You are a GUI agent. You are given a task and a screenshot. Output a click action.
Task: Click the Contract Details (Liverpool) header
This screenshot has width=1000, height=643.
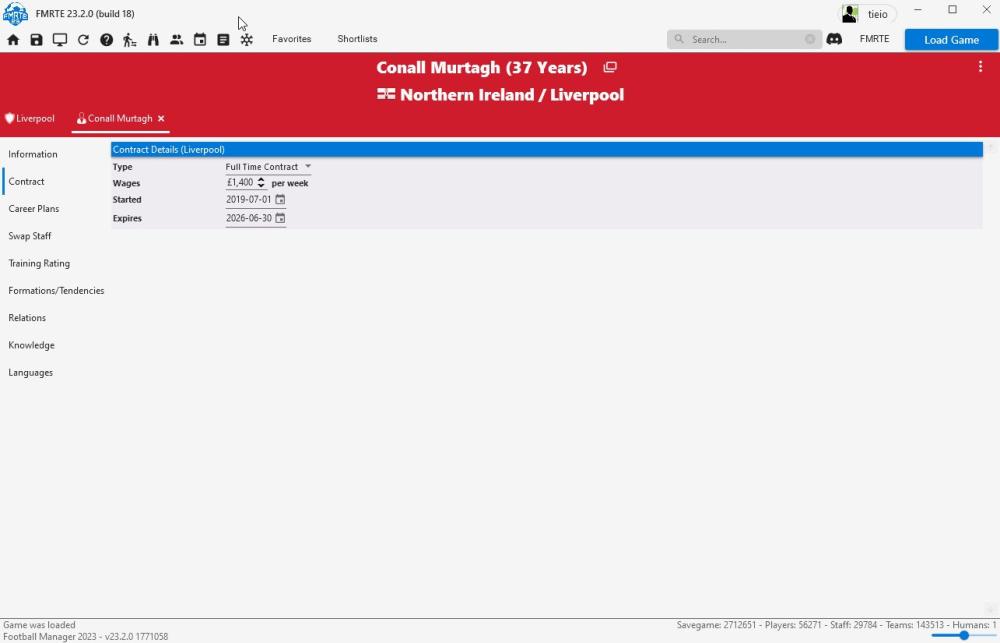point(547,149)
